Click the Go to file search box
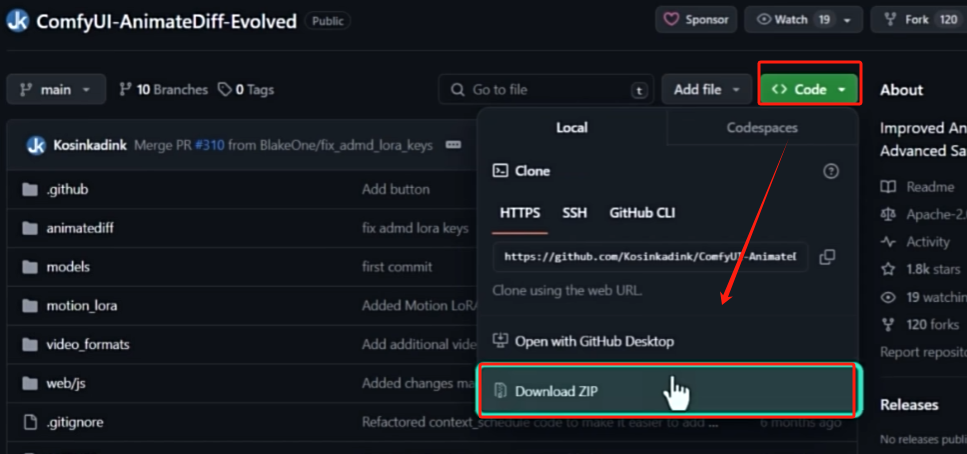The height and width of the screenshot is (454, 967). (545, 90)
